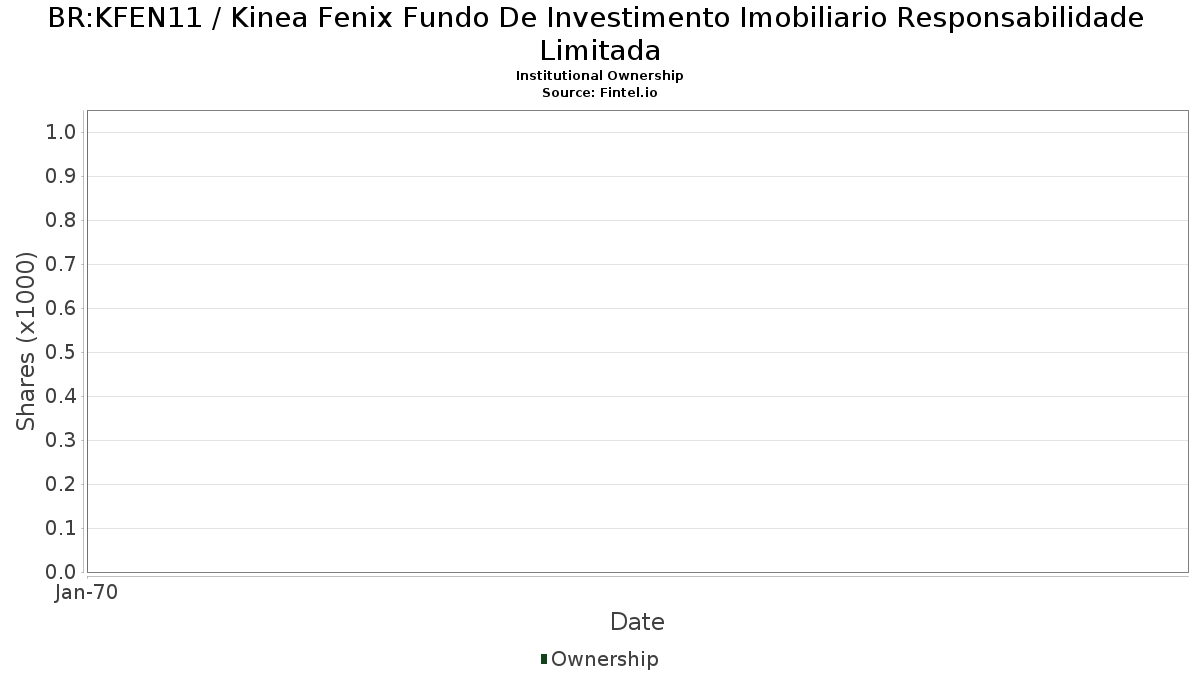Select the Ownership legend label
Image resolution: width=1200 pixels, height=675 pixels.
click(605, 659)
